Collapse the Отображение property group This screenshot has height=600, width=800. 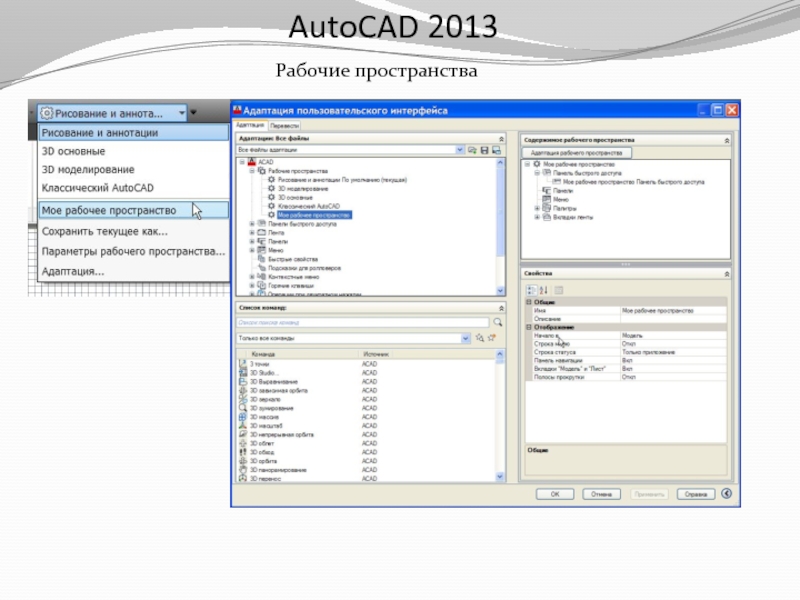pos(529,327)
